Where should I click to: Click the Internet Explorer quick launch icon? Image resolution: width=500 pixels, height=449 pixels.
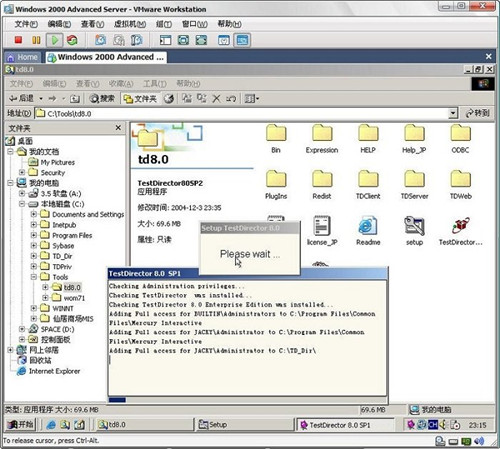[51, 424]
